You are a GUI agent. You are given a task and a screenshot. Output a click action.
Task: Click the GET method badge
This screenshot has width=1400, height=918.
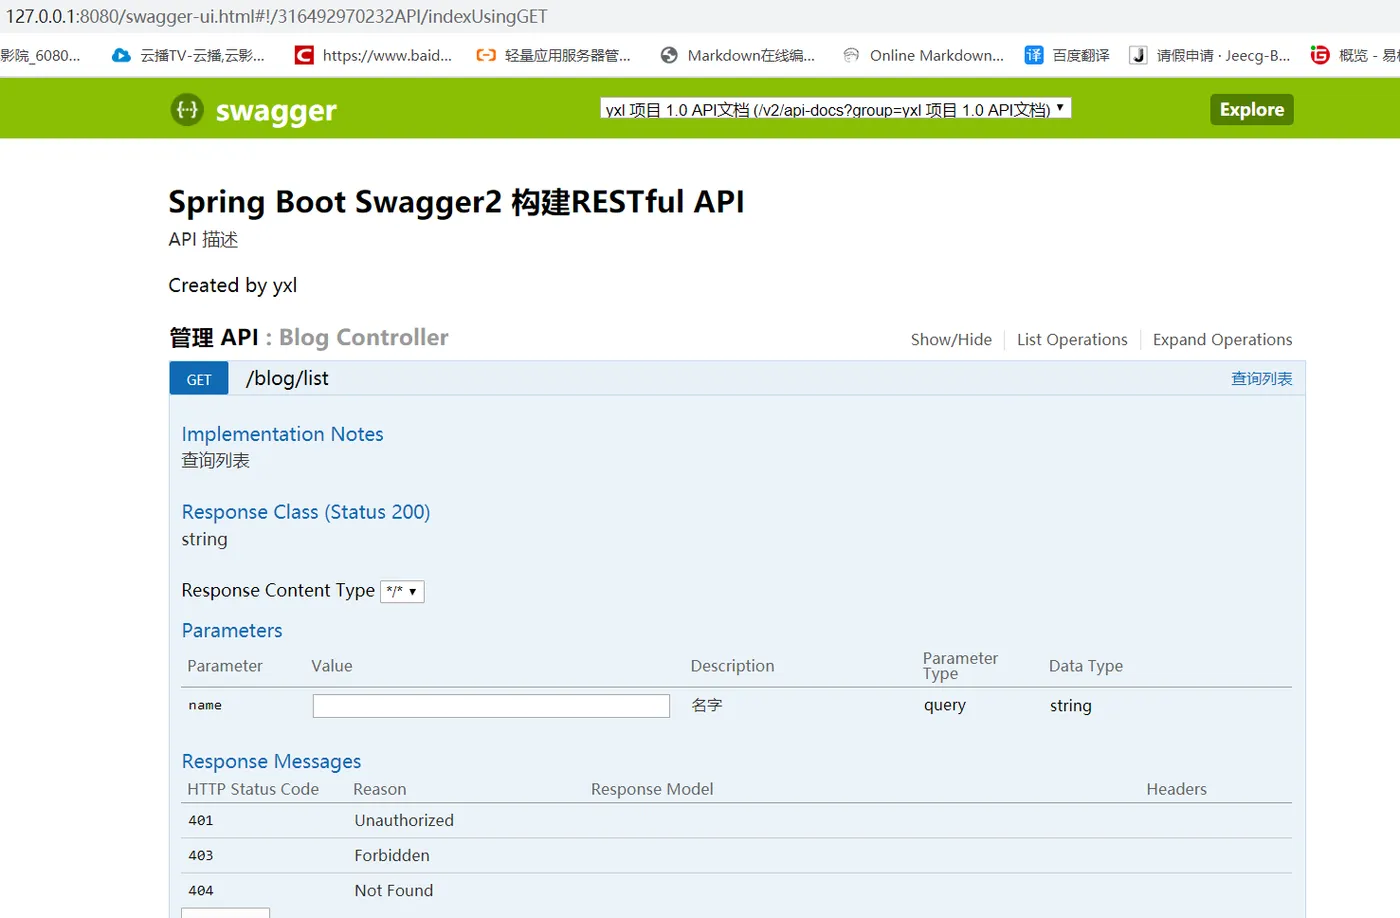tap(199, 379)
